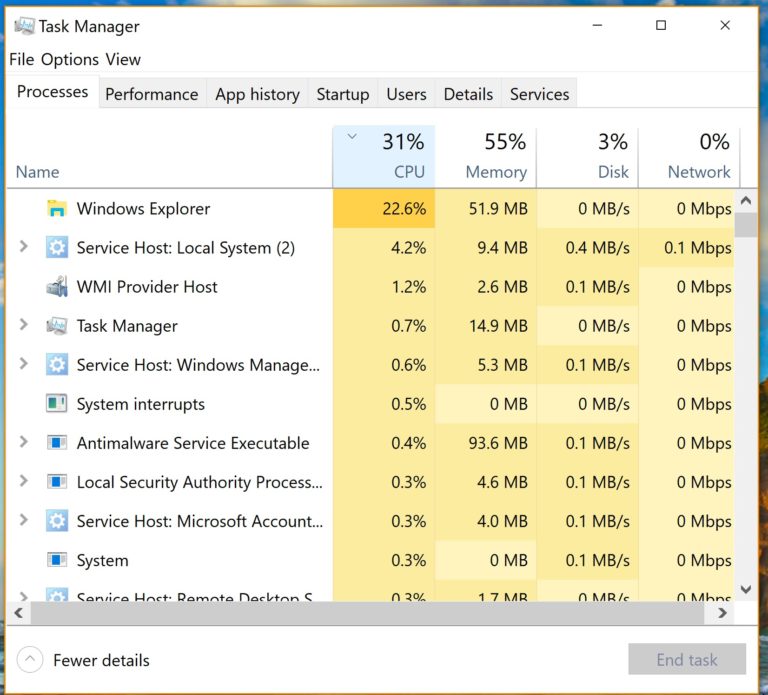Click the WMI Provider Host icon
Viewport: 768px width, 695px height.
point(57,287)
